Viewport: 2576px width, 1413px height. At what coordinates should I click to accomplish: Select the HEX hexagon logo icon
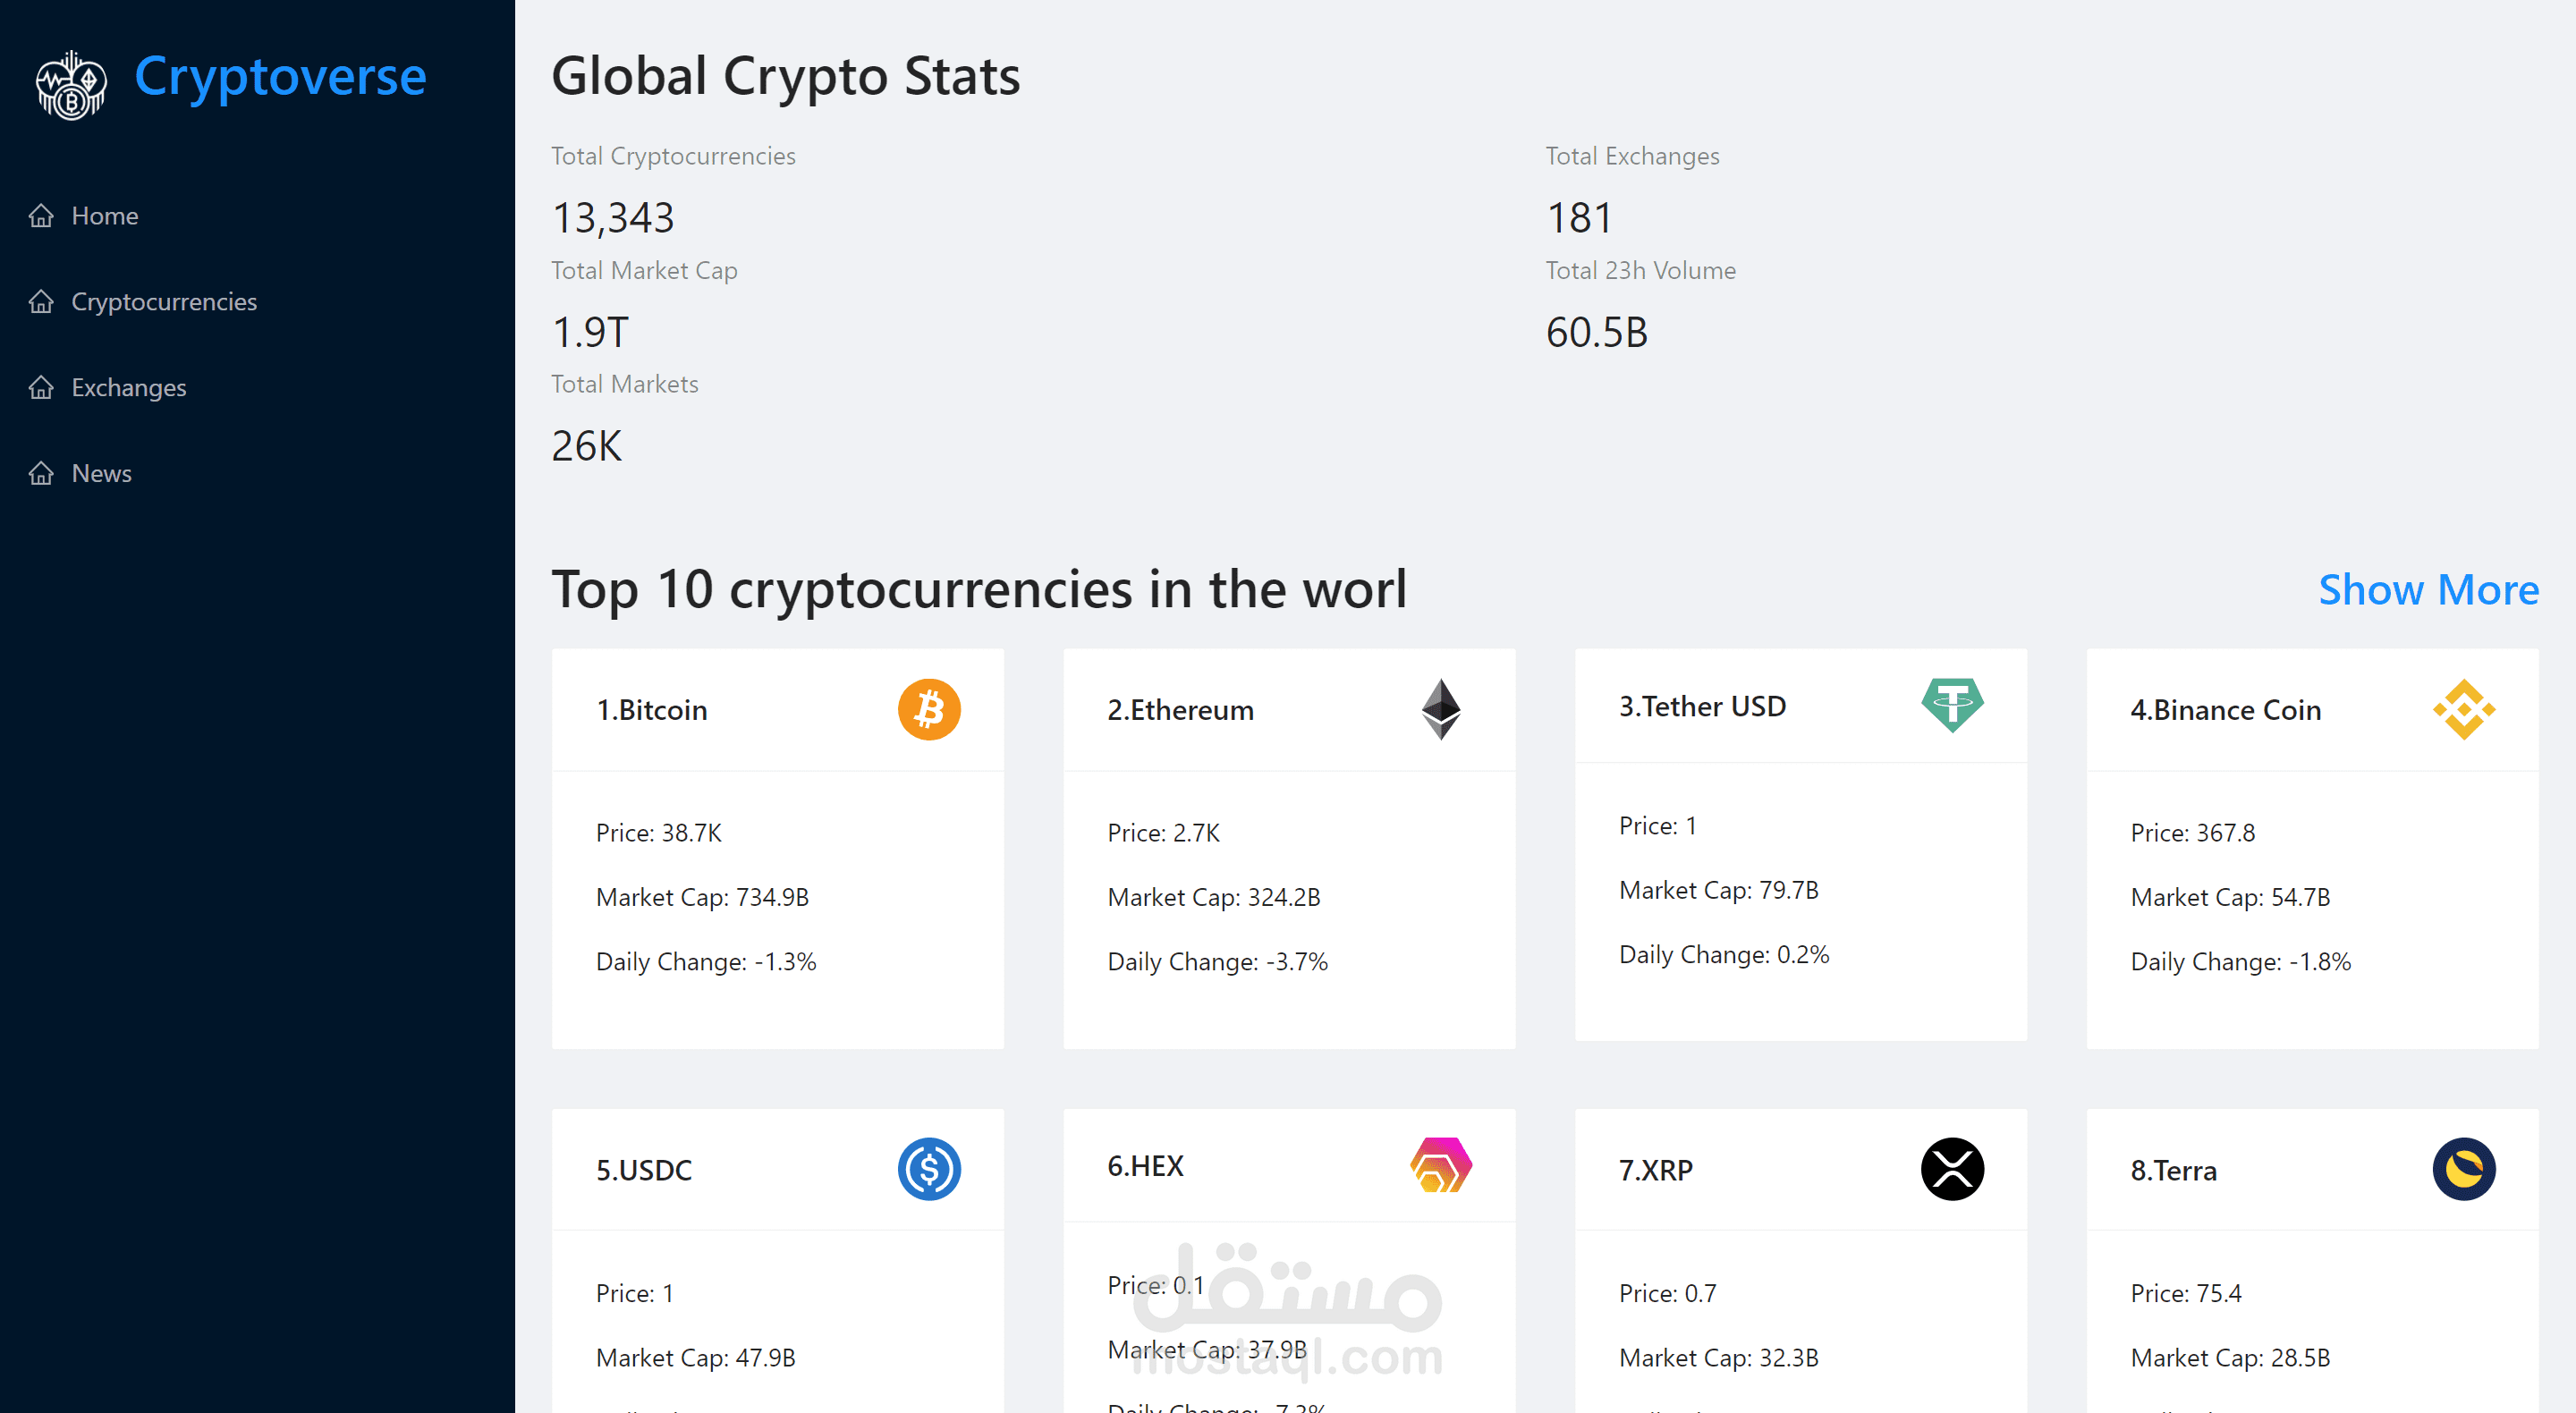pyautogui.click(x=1441, y=1165)
